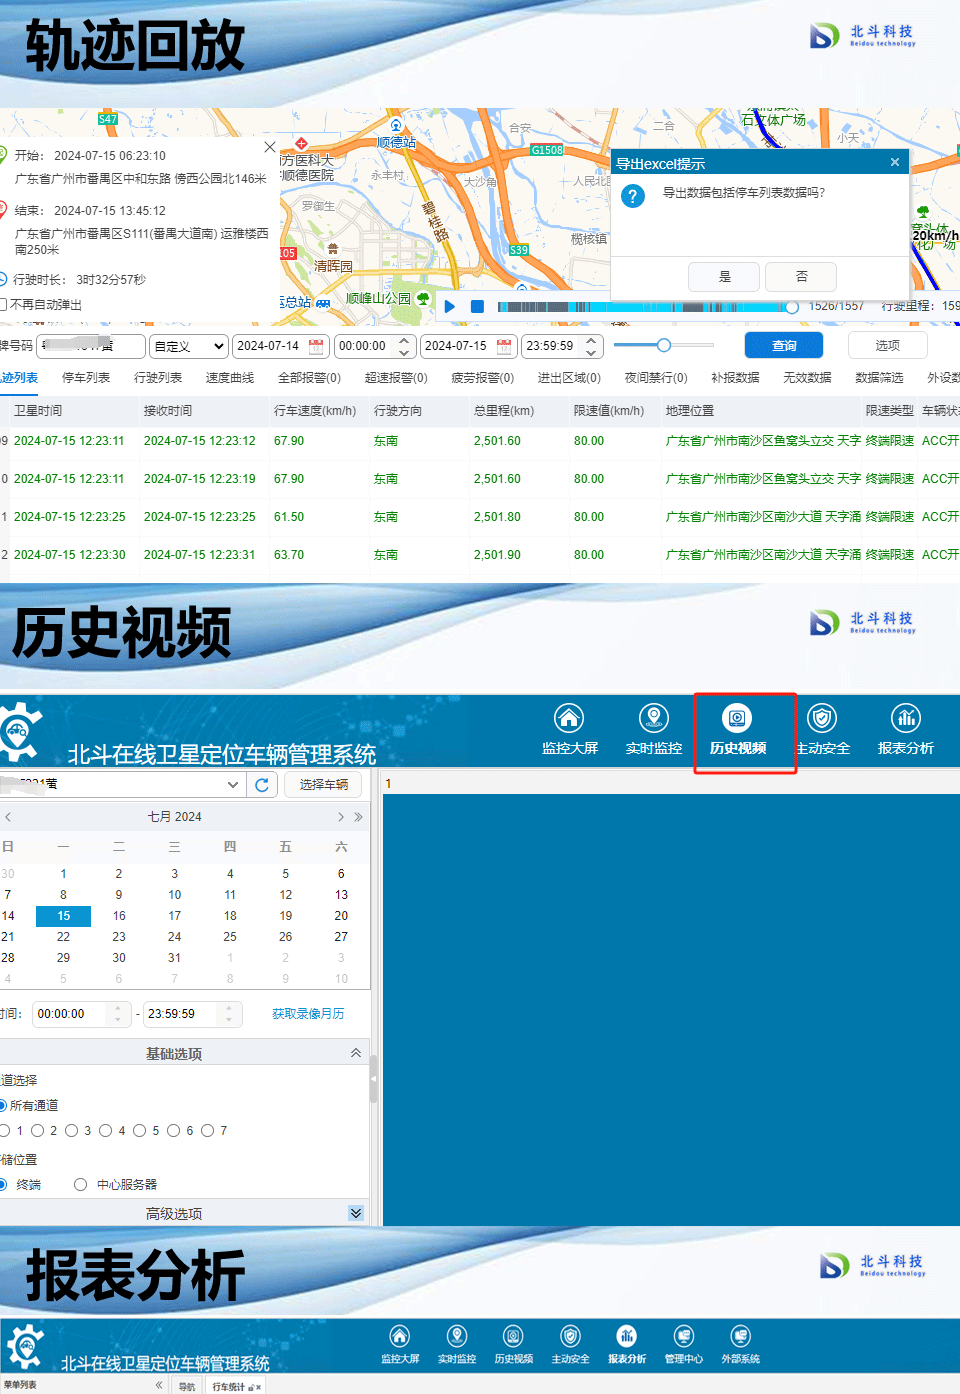Click the refresh icon beside vehicle dropdown
This screenshot has height=1394, width=960.
tap(262, 785)
